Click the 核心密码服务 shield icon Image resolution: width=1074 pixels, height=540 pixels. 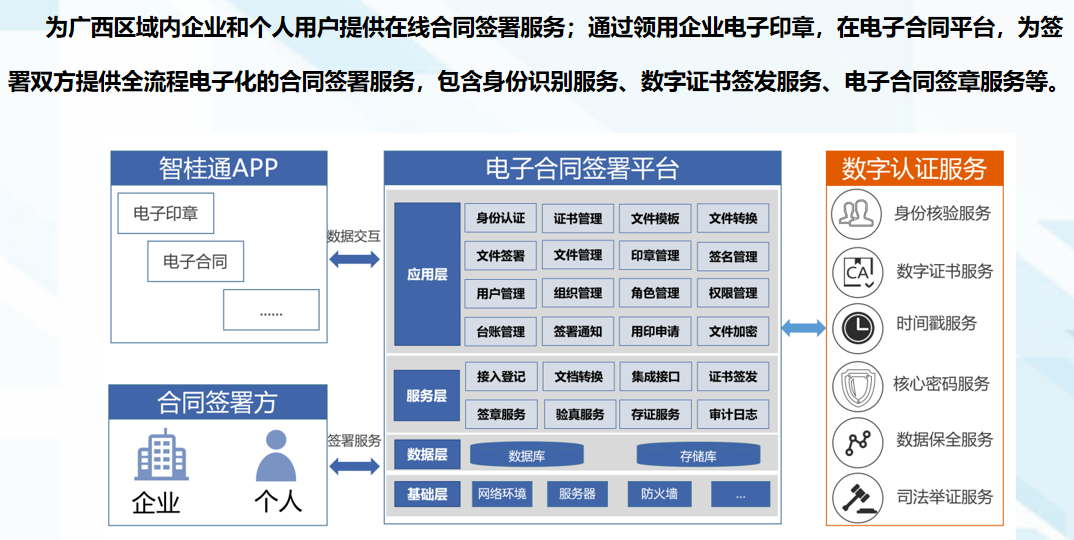click(856, 384)
